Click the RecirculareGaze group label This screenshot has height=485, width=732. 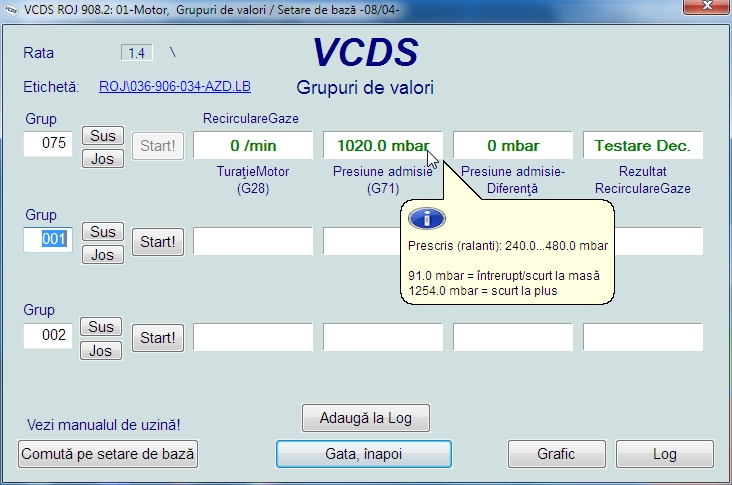[x=251, y=119]
